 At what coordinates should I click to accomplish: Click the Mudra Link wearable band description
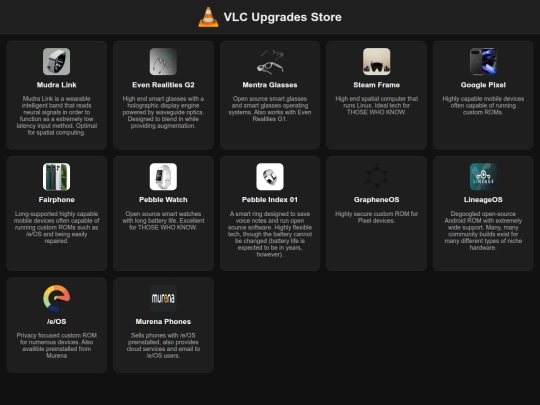point(56,116)
